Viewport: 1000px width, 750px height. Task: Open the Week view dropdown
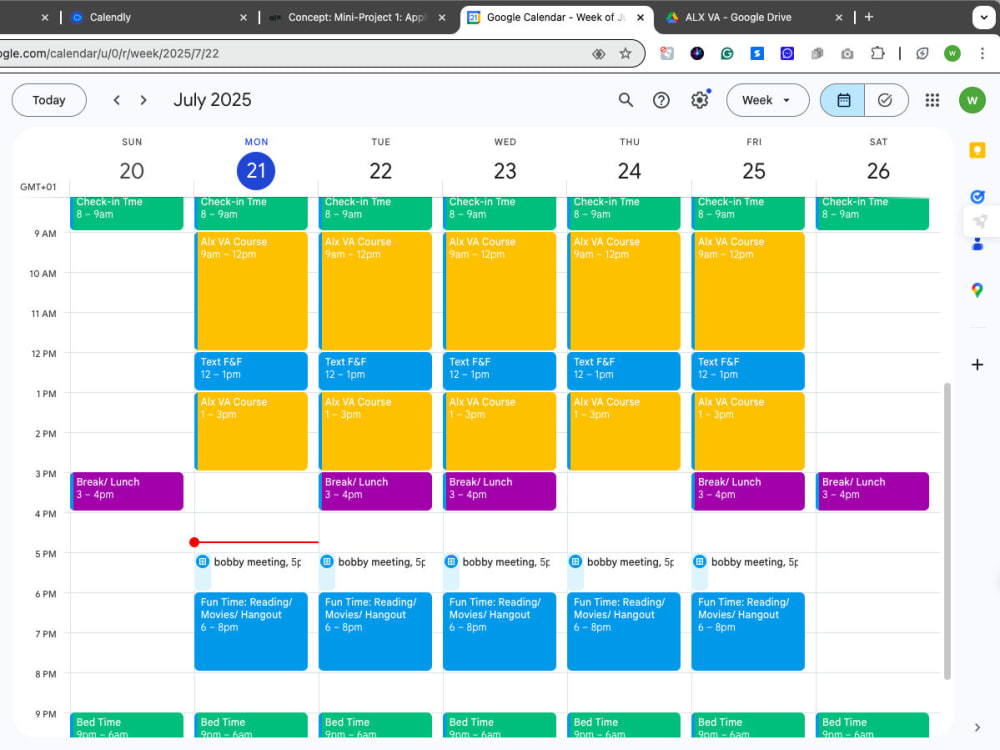point(767,100)
